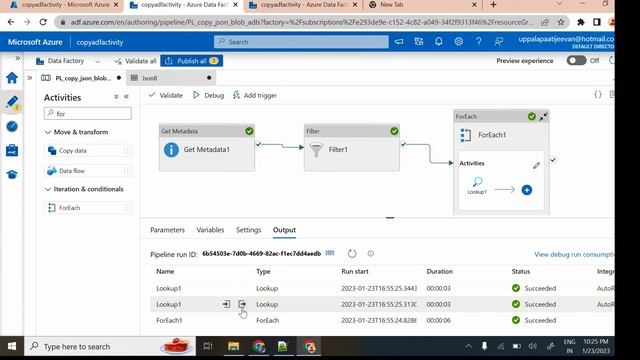
Task: Open the Data Factory dropdown
Action: [68, 61]
